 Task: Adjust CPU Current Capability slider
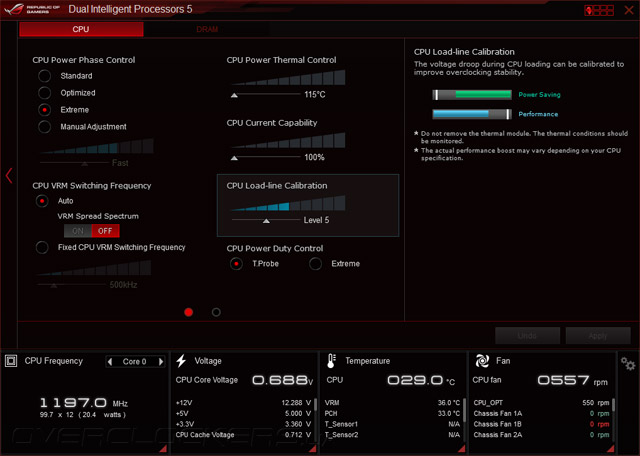coord(234,158)
